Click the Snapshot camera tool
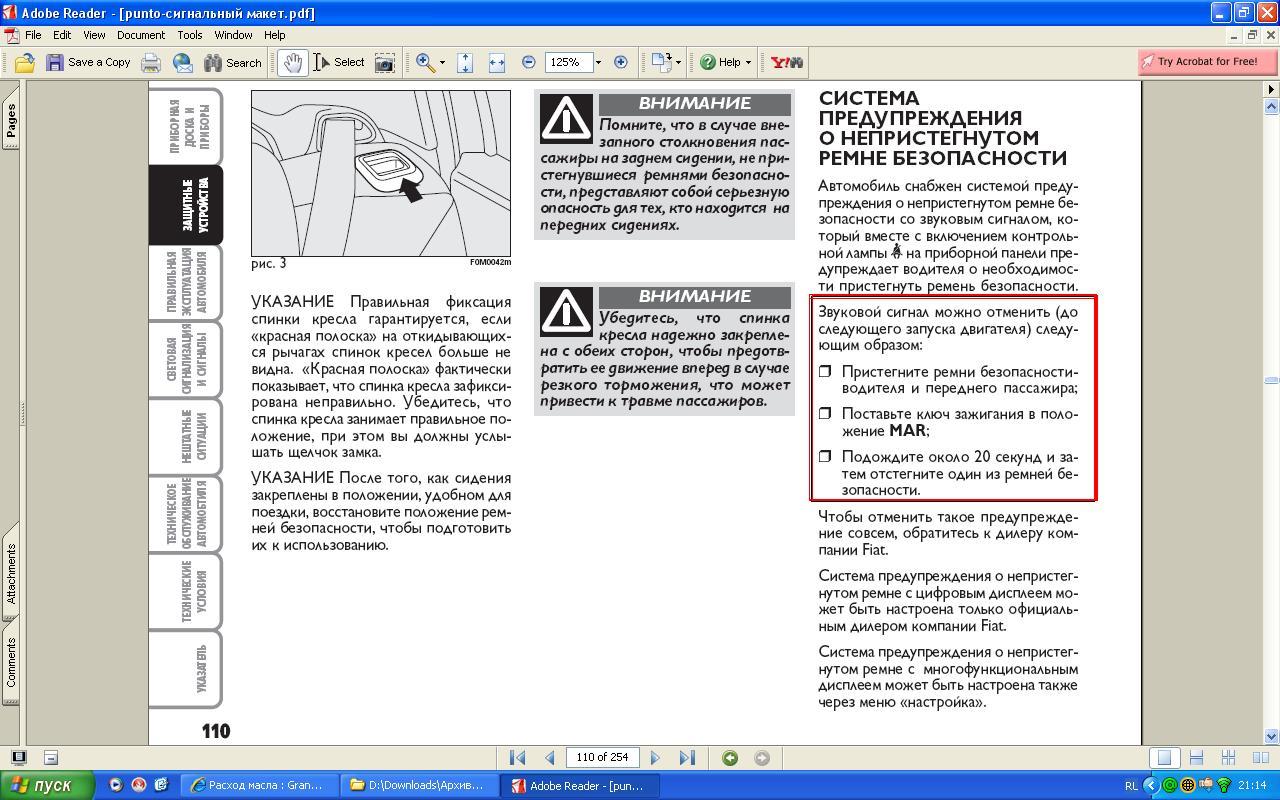The width and height of the screenshot is (1280, 800). (384, 62)
